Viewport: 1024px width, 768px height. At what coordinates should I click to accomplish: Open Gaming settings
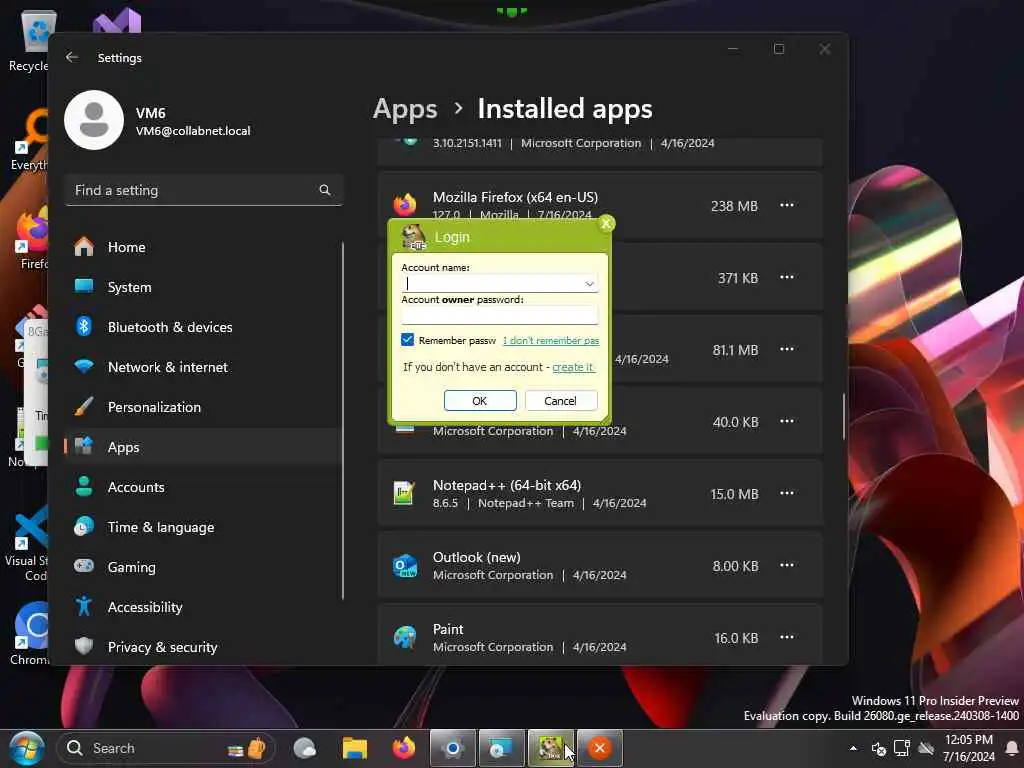(x=202, y=567)
